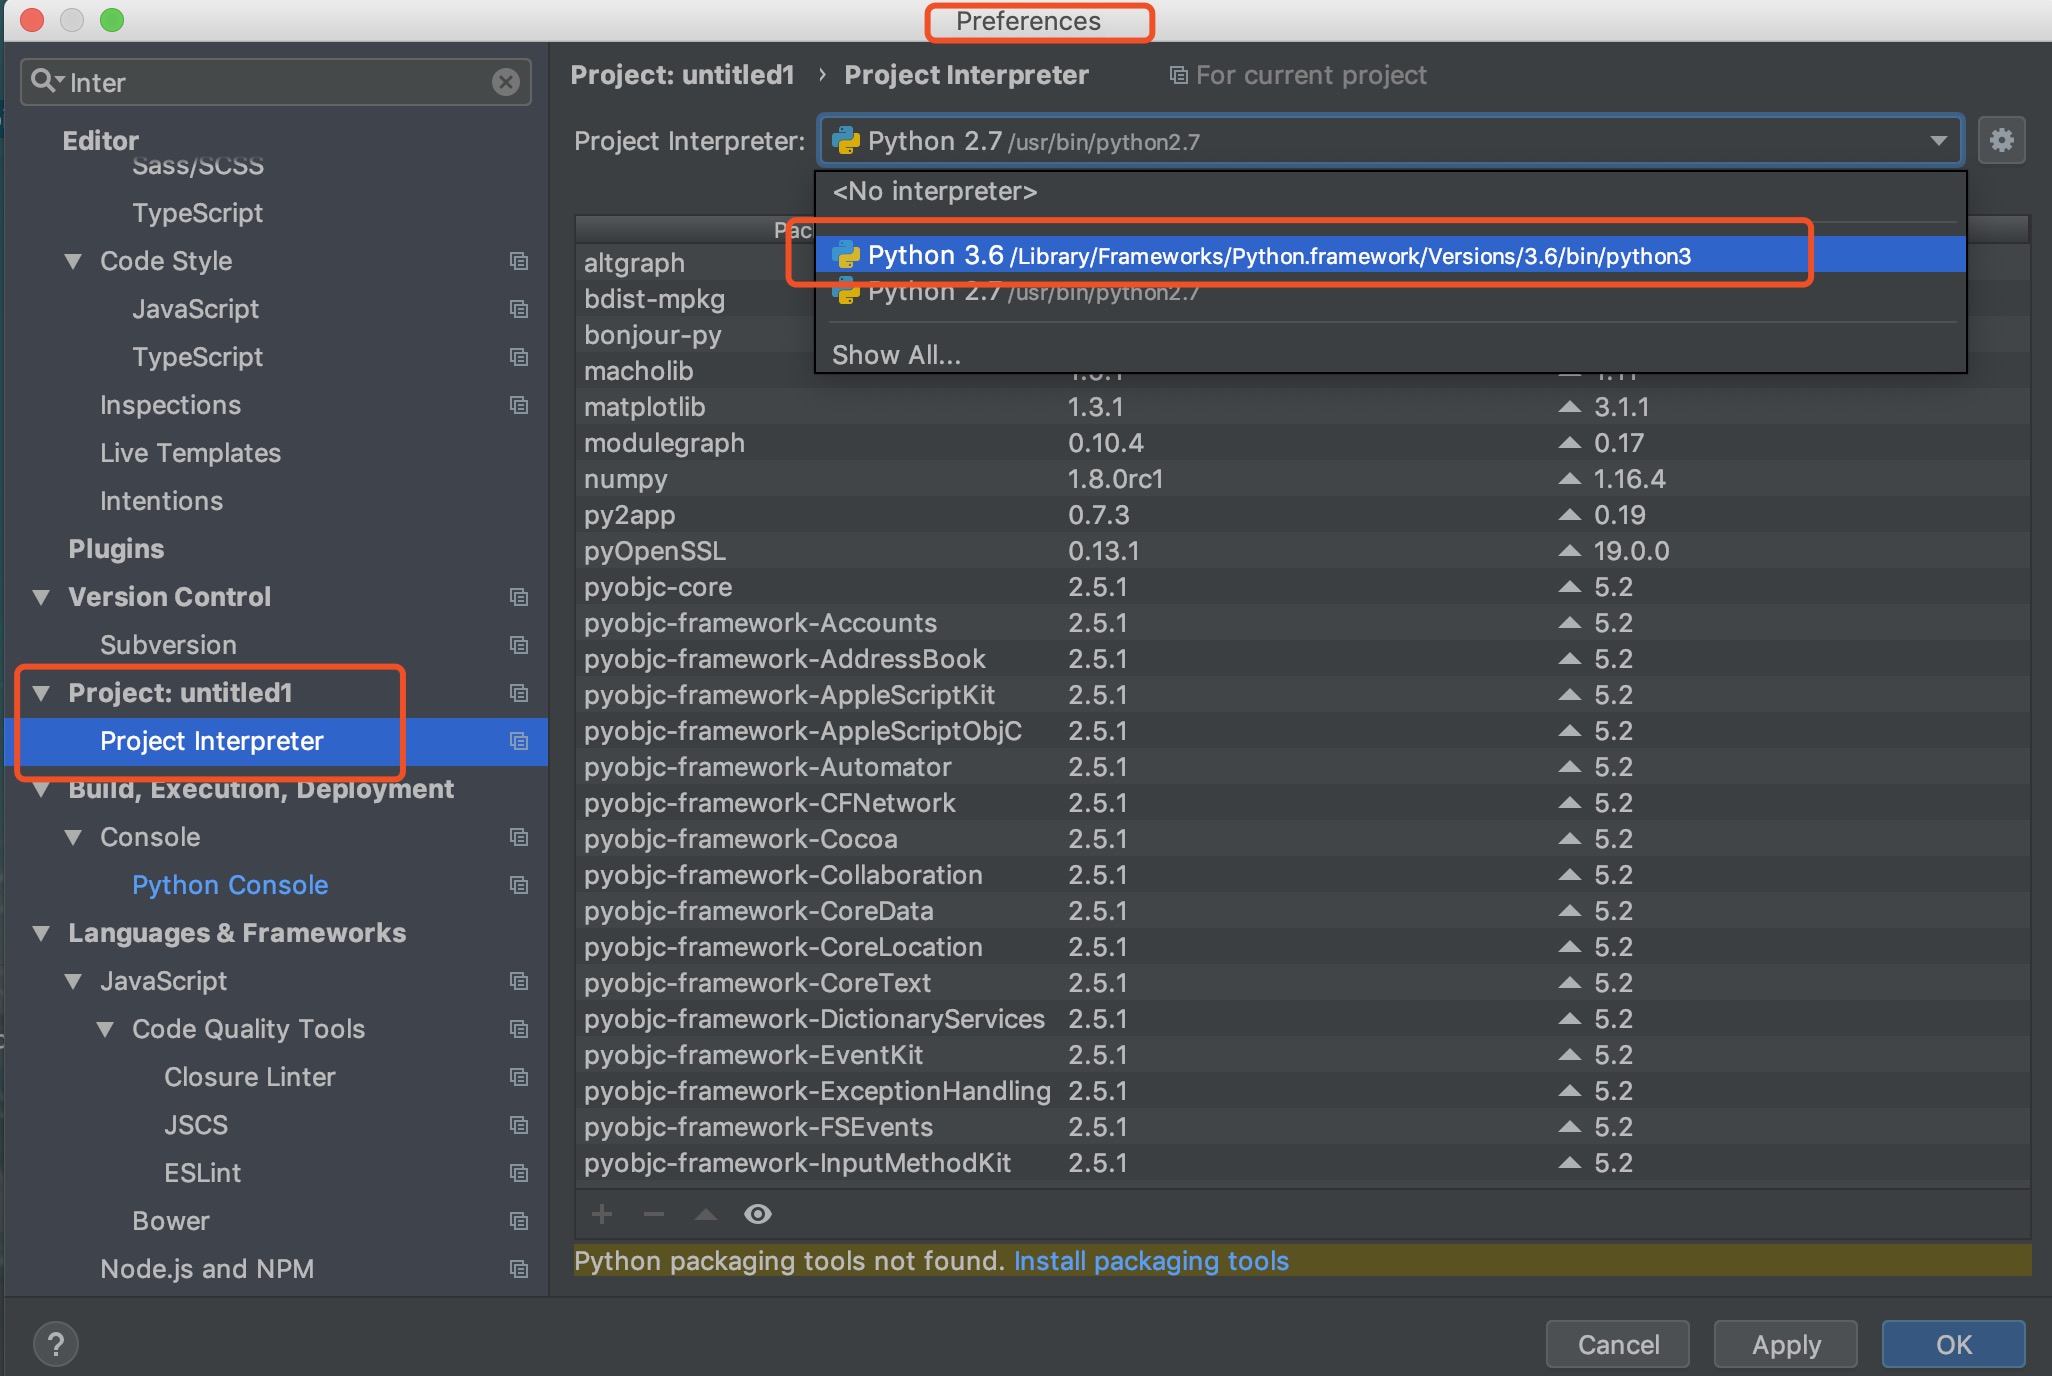Viewport: 2052px width, 1376px height.
Task: Collapse Languages & Frameworks section
Action: pos(41,933)
